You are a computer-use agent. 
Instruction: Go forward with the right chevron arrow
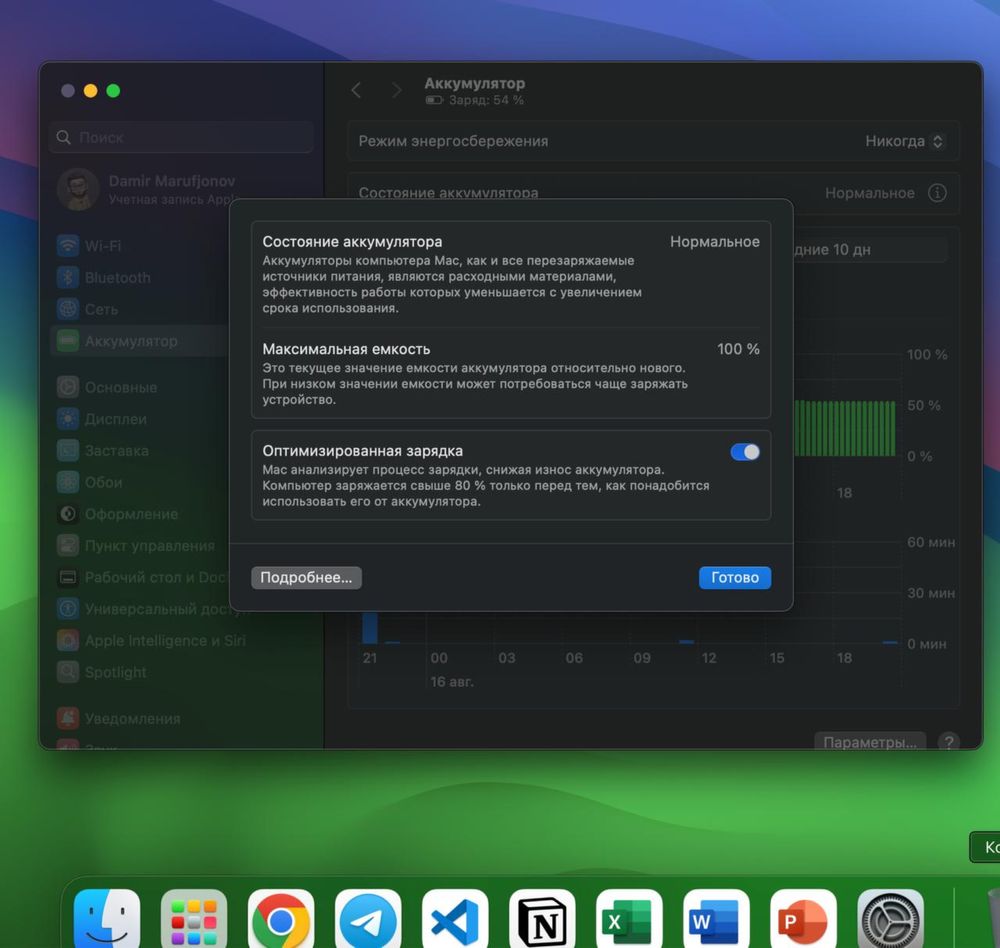pos(397,91)
